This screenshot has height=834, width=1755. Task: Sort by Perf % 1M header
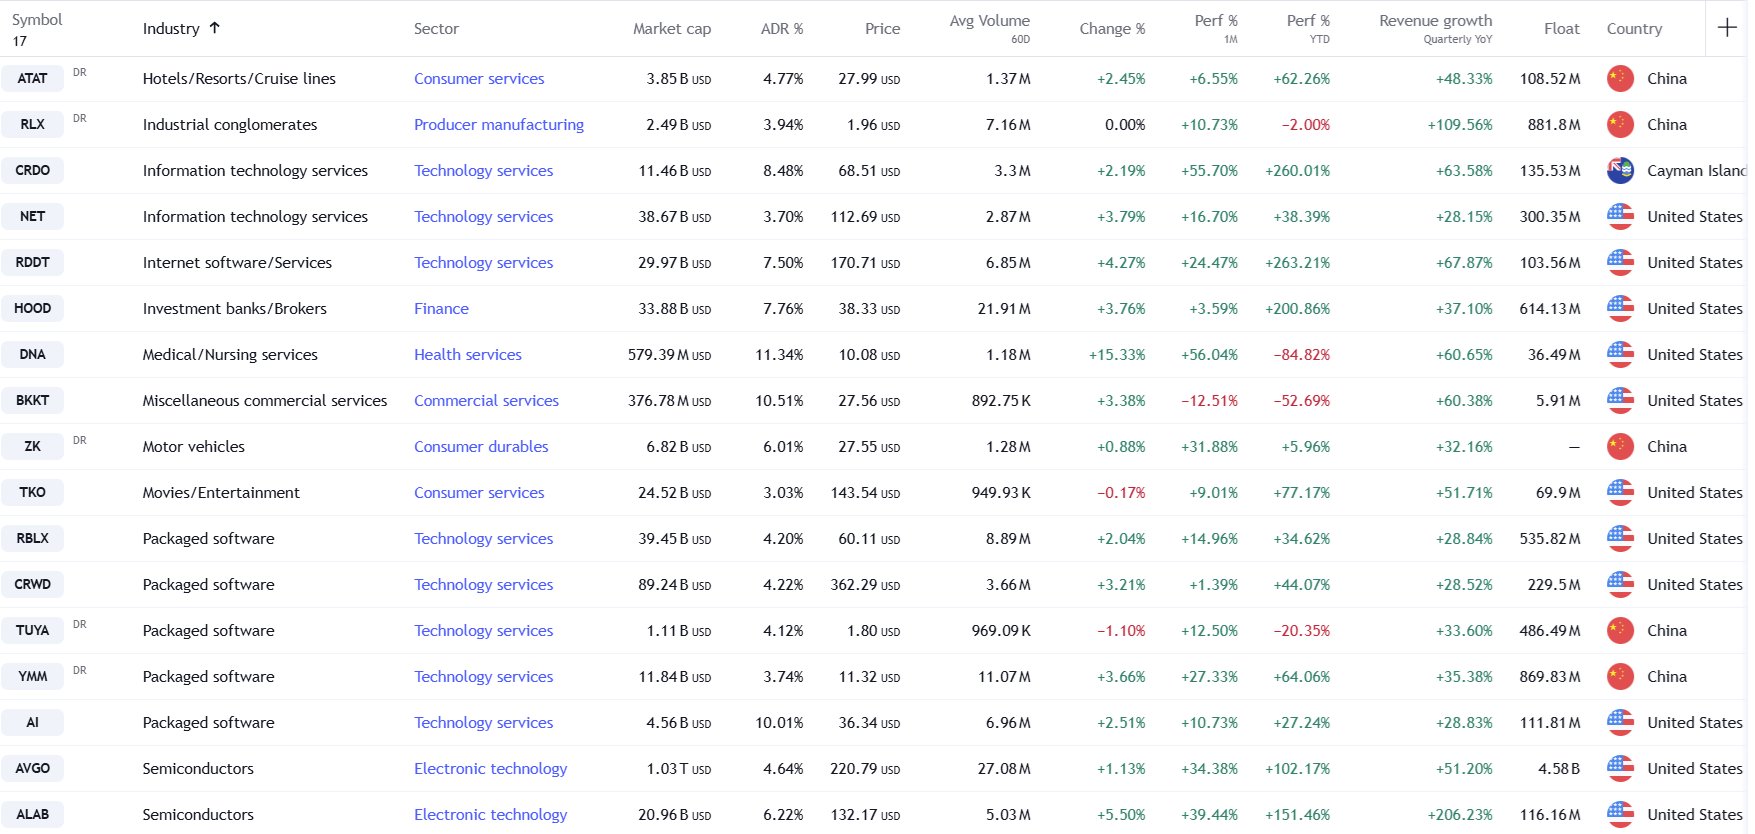(1216, 28)
